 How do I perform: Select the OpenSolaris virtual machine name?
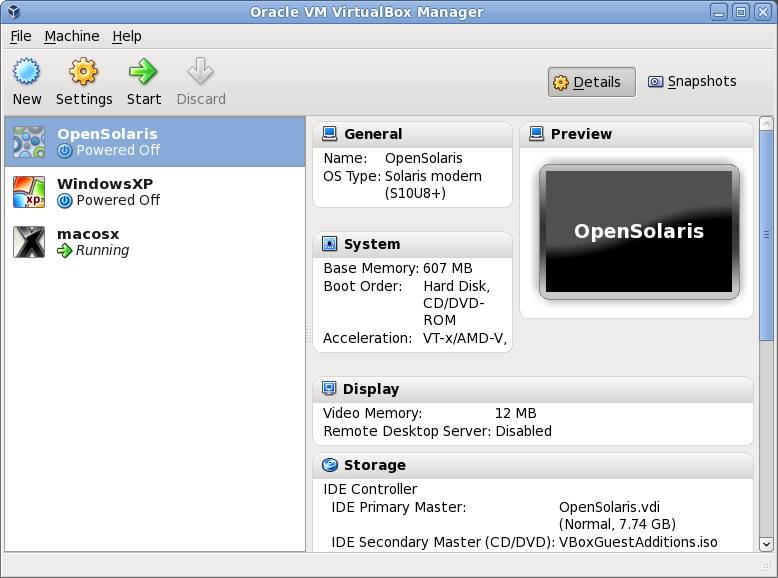pos(107,134)
